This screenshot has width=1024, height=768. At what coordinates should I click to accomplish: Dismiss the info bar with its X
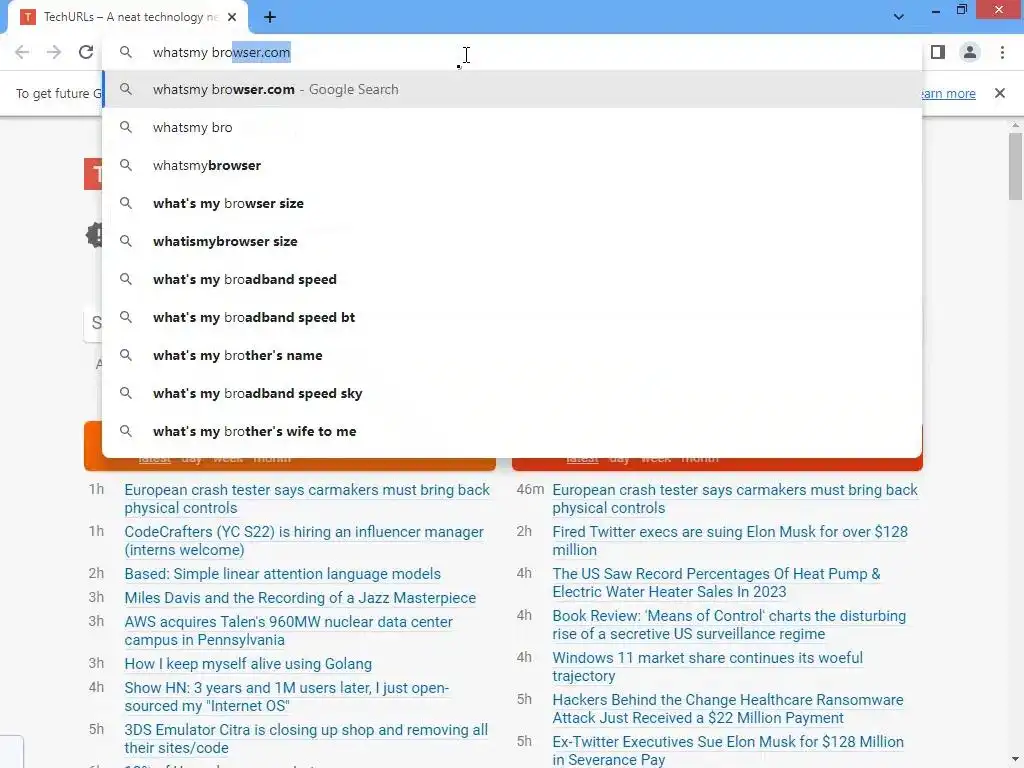pyautogui.click(x=999, y=93)
